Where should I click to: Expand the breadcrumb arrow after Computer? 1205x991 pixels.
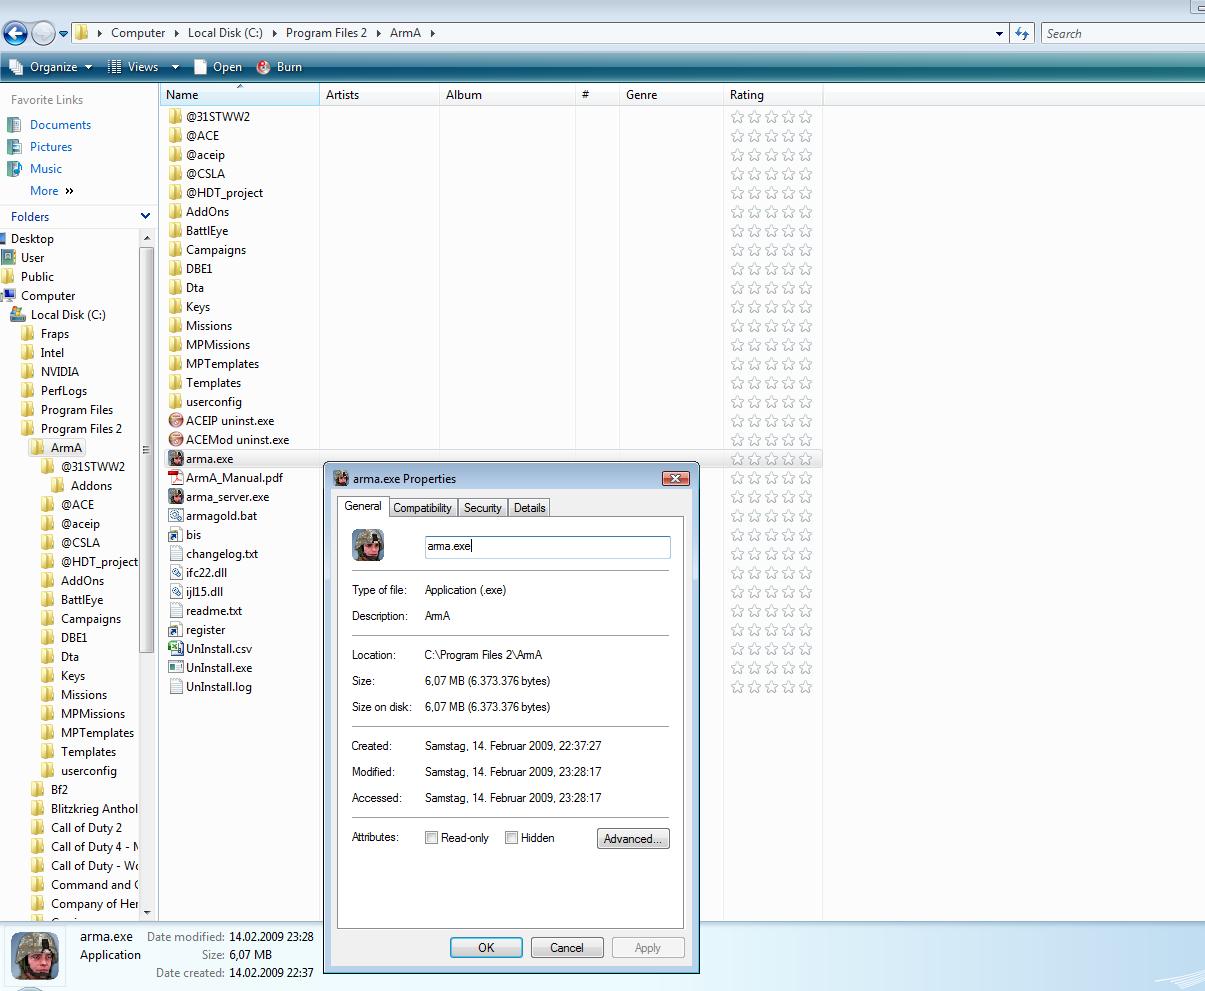(177, 33)
